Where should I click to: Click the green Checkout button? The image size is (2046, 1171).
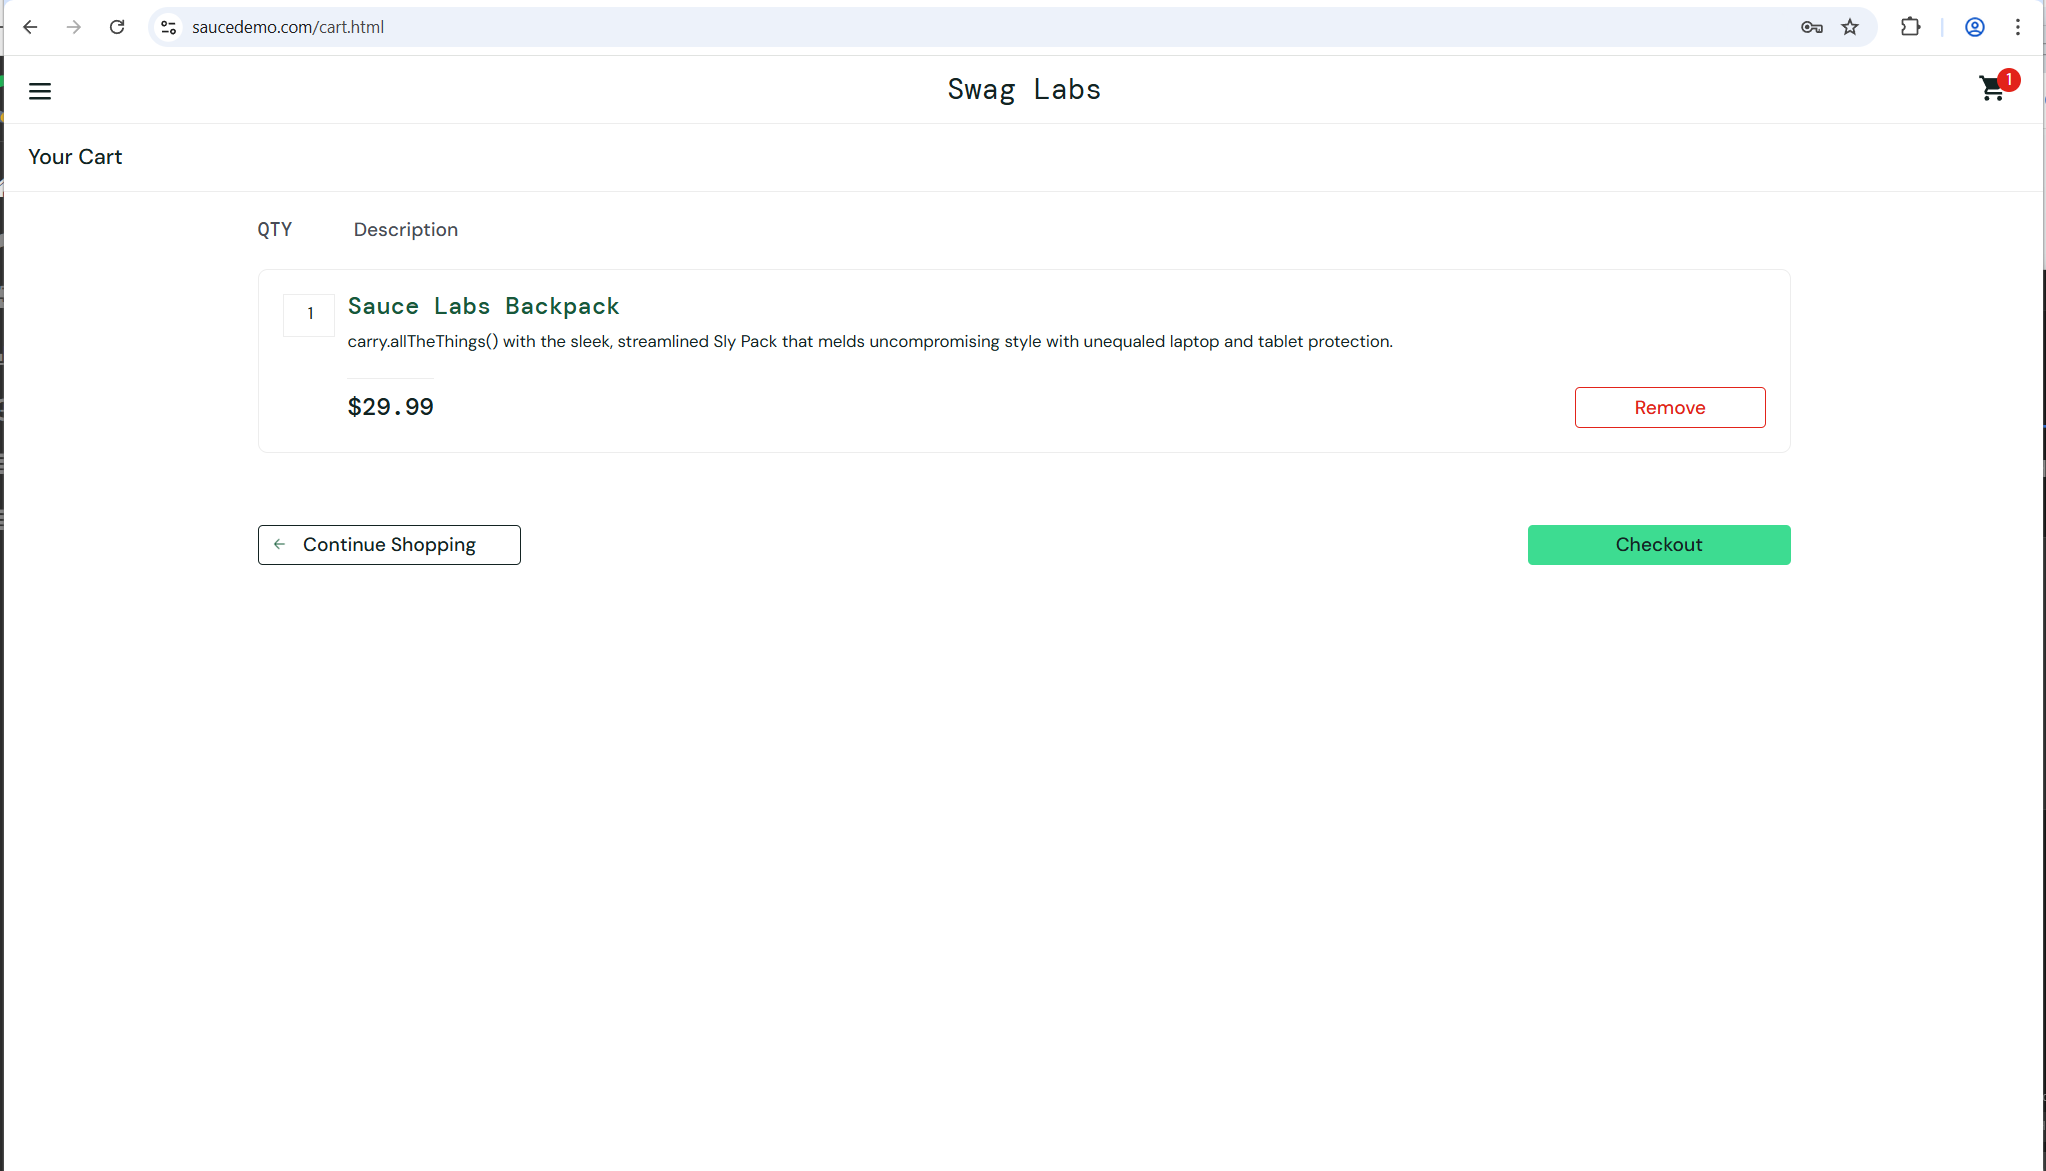(x=1658, y=544)
